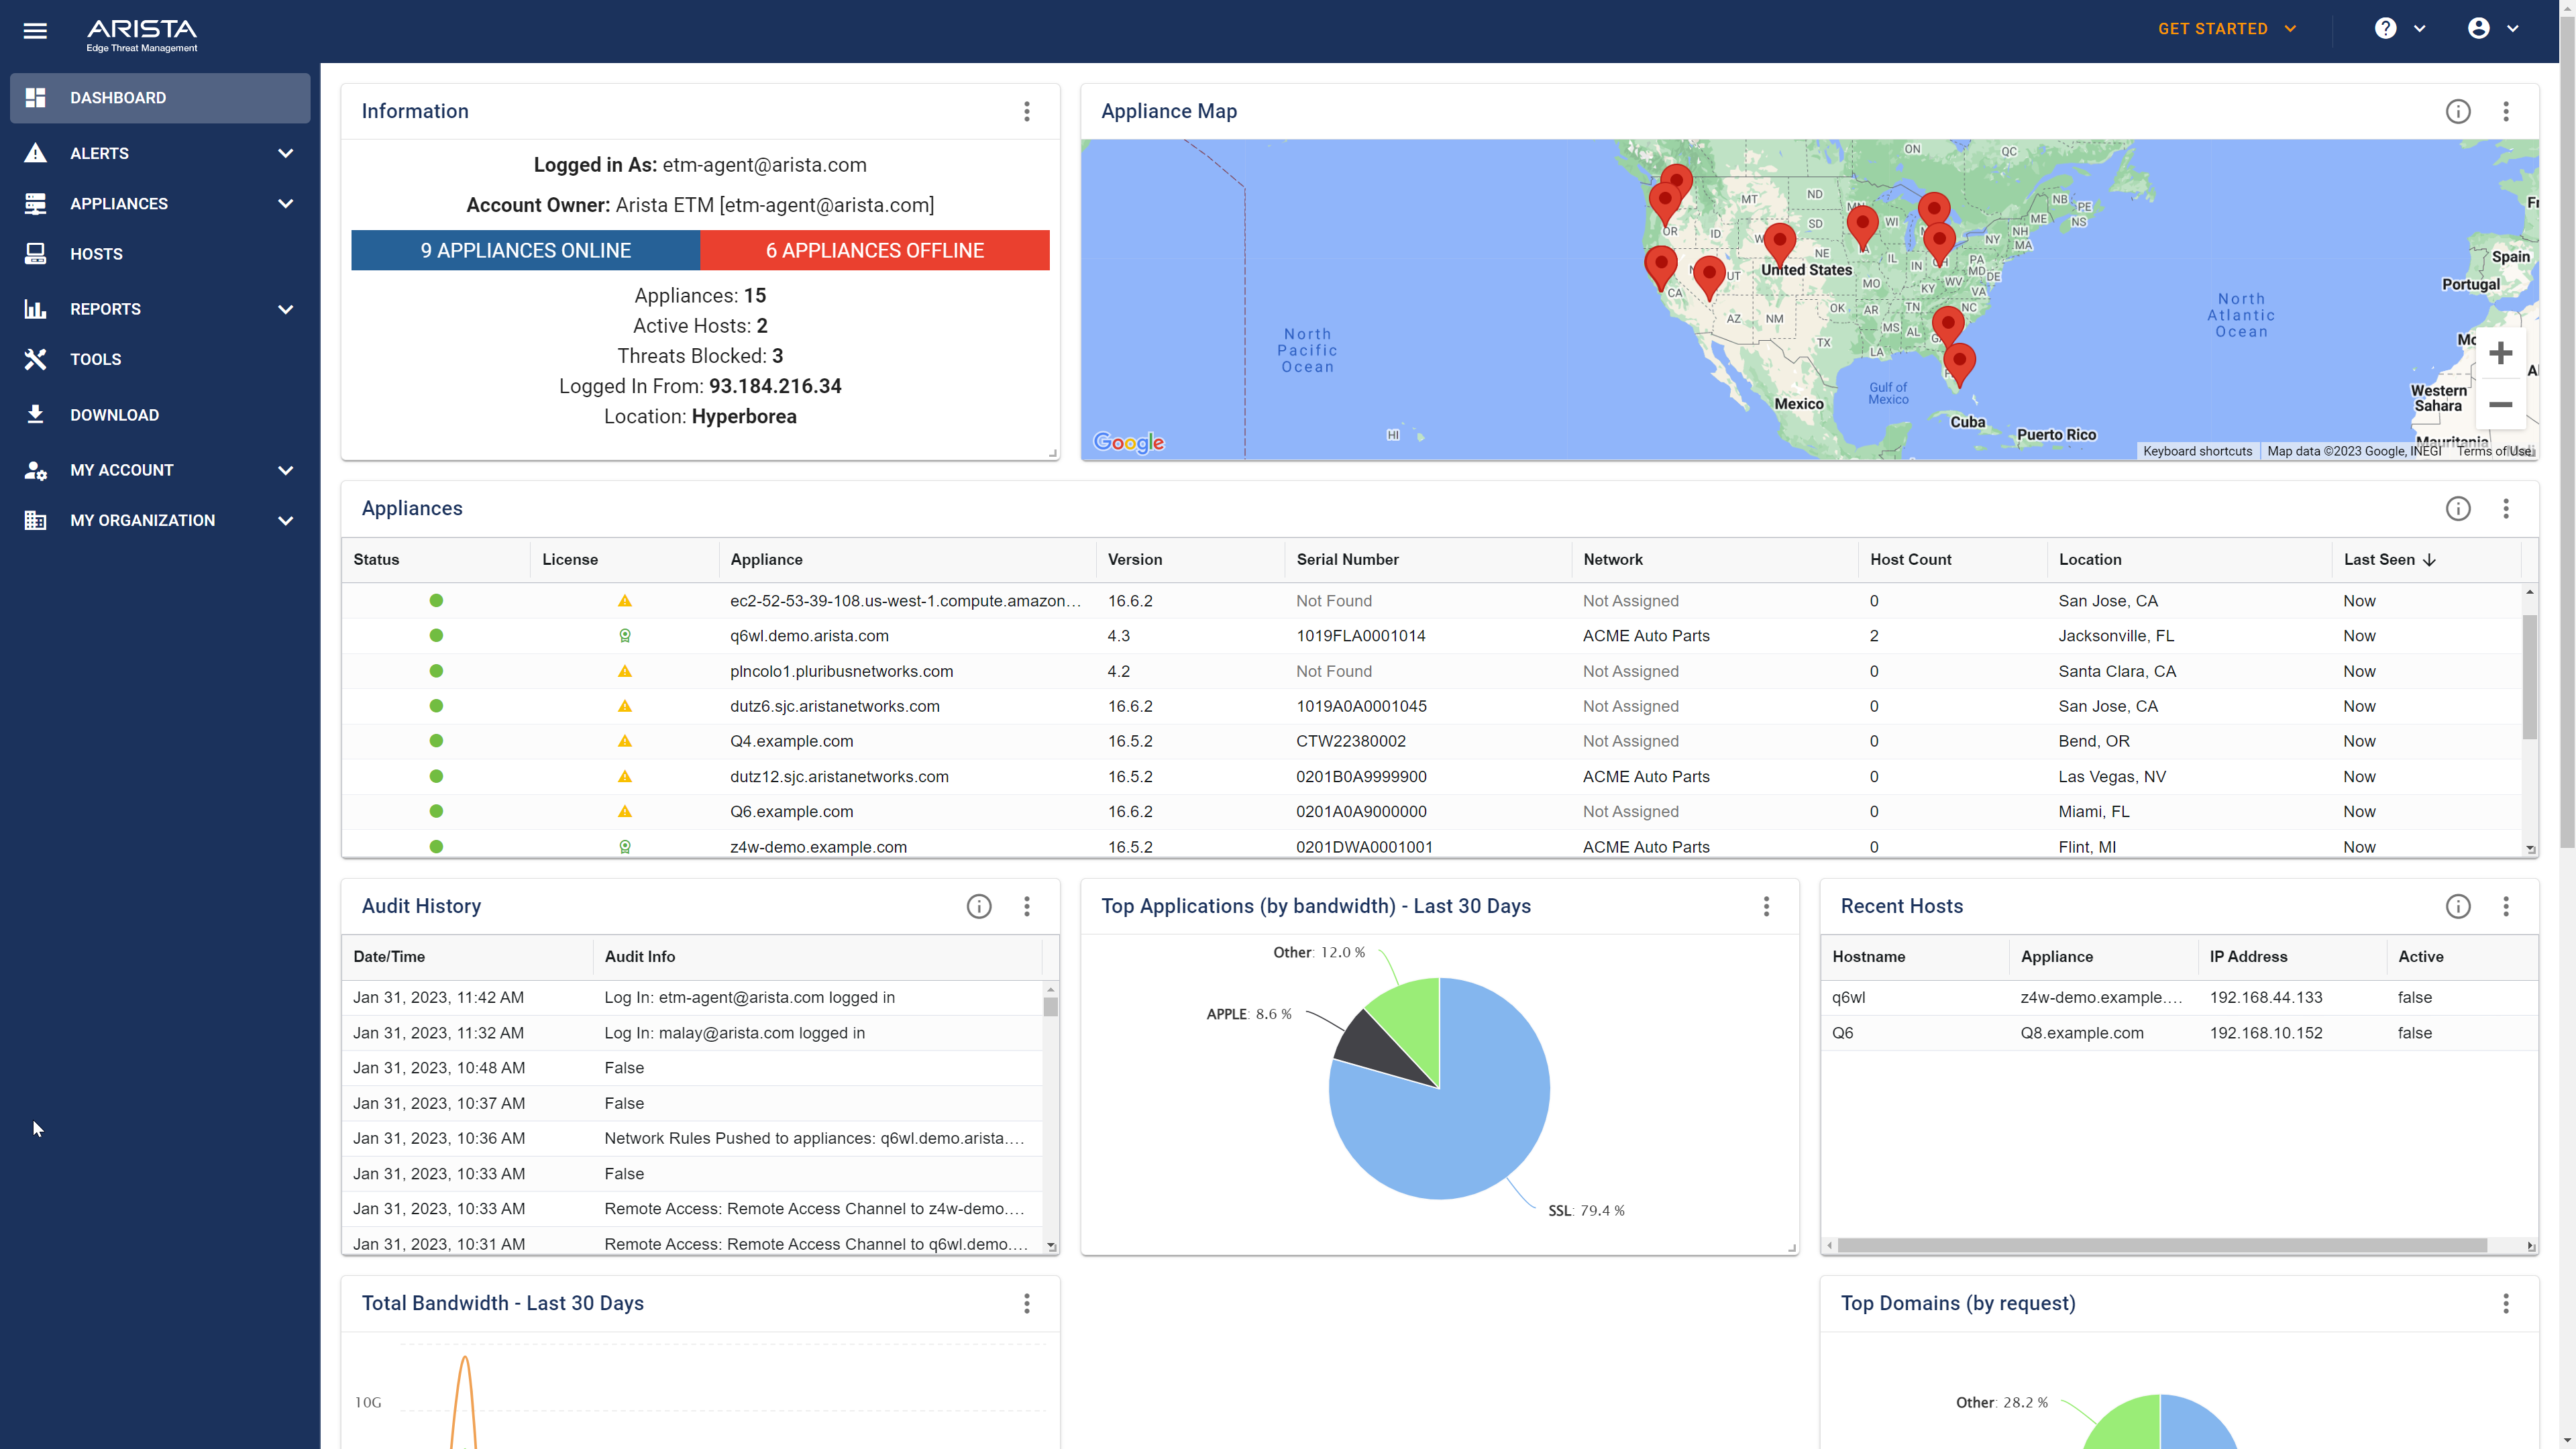Screen dimensions: 2576x1449
Task: Click the Recent Hosts horizontal scrollbar
Action: 2162,1245
